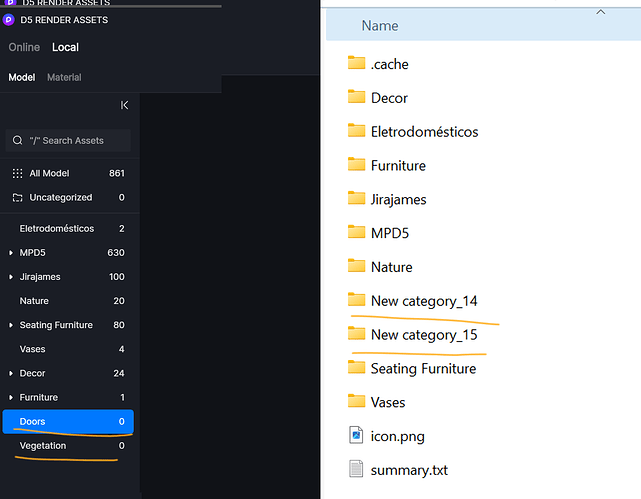Select the Vegetation category
641x499 pixels.
click(69, 445)
